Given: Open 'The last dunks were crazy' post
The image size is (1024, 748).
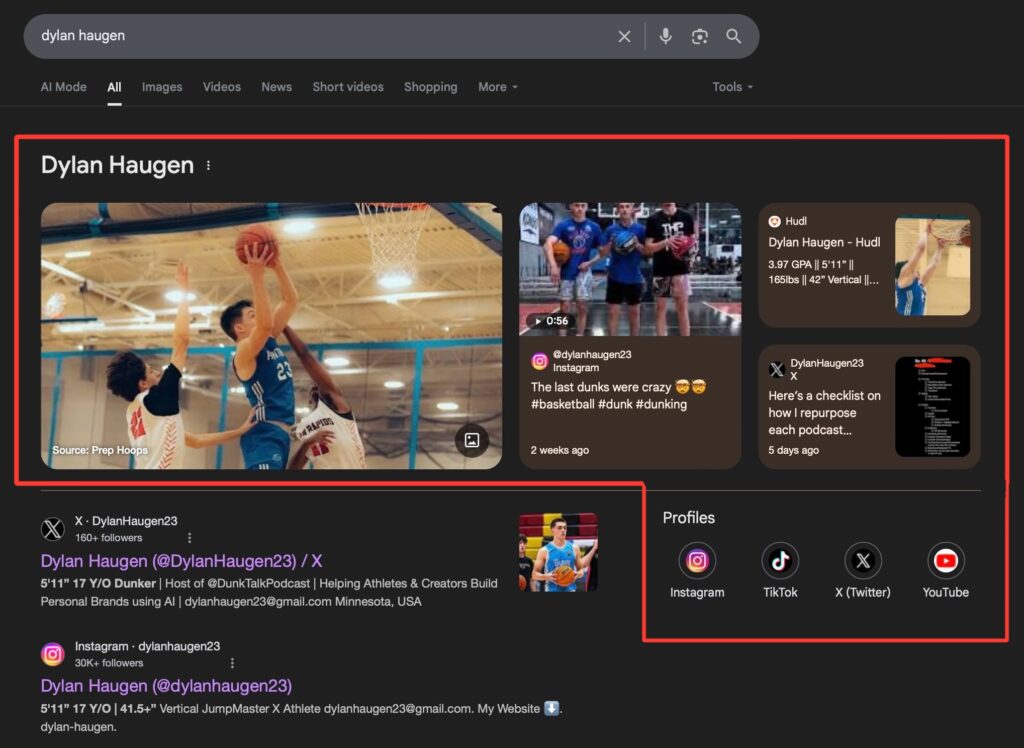Looking at the screenshot, I should point(618,395).
